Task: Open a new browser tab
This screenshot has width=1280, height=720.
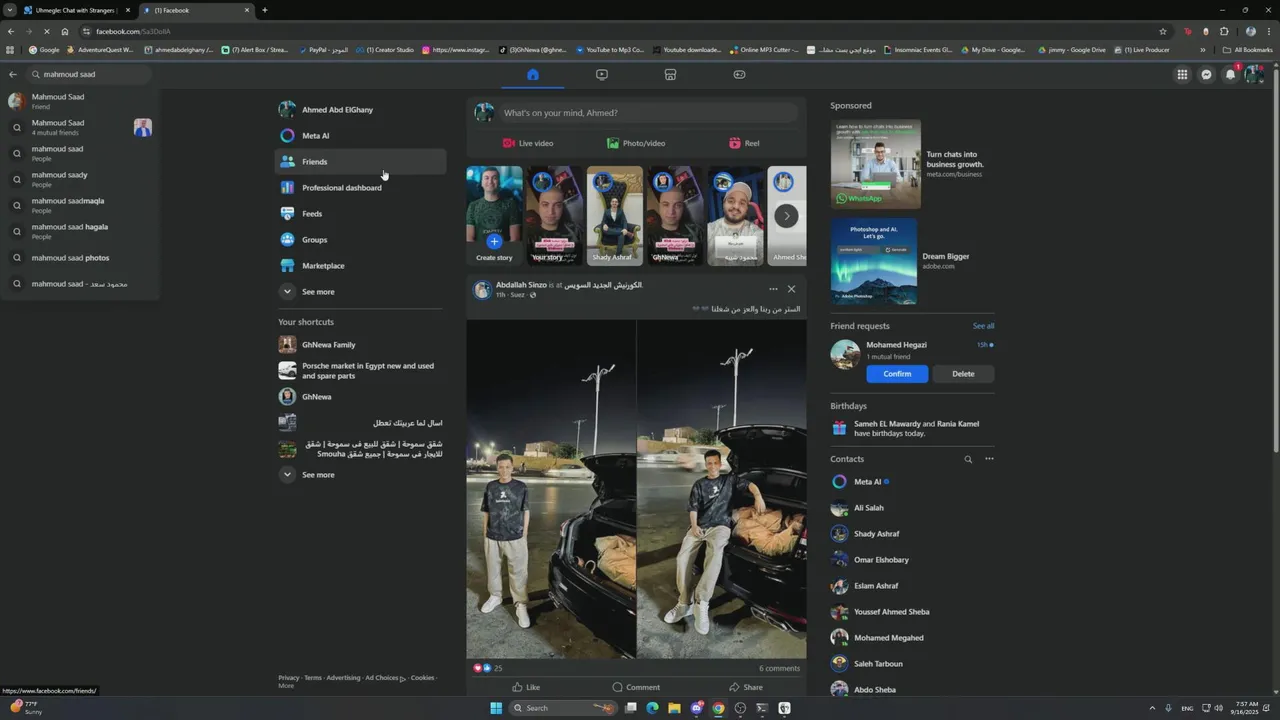Action: pyautogui.click(x=264, y=10)
